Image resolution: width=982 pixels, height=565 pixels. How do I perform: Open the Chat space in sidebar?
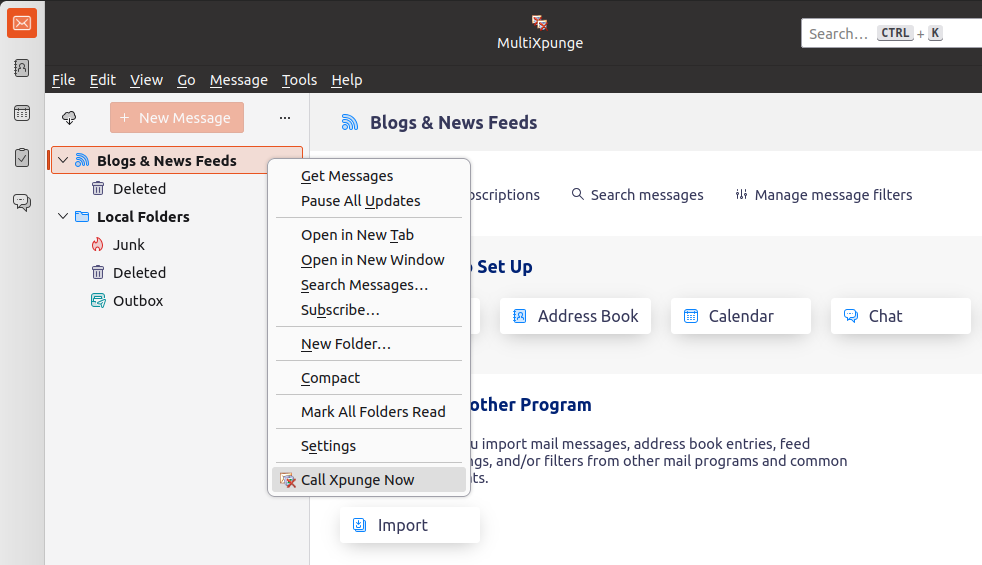[22, 202]
